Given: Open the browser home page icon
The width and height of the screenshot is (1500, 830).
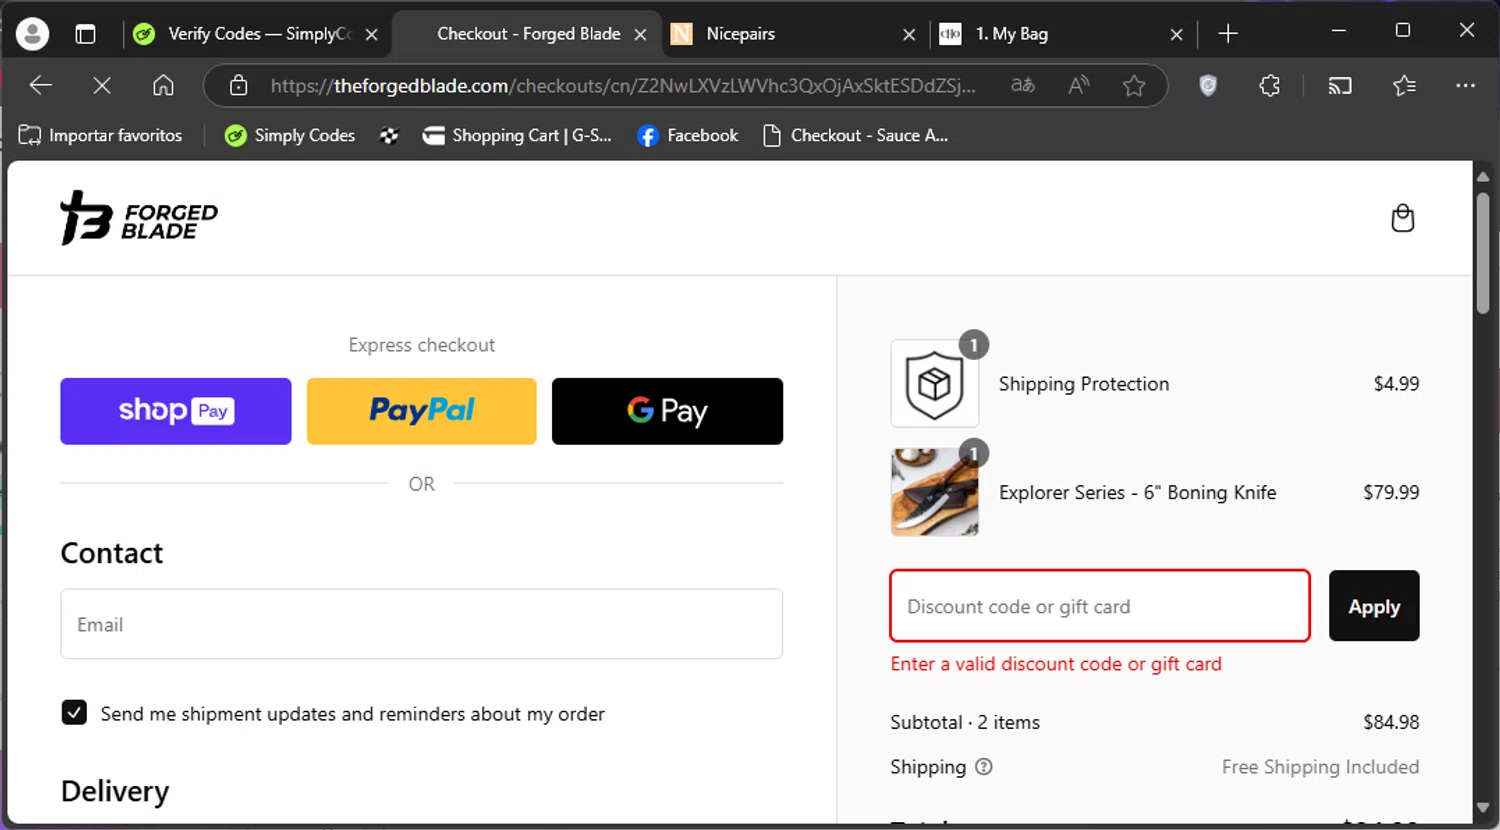Looking at the screenshot, I should click(163, 86).
